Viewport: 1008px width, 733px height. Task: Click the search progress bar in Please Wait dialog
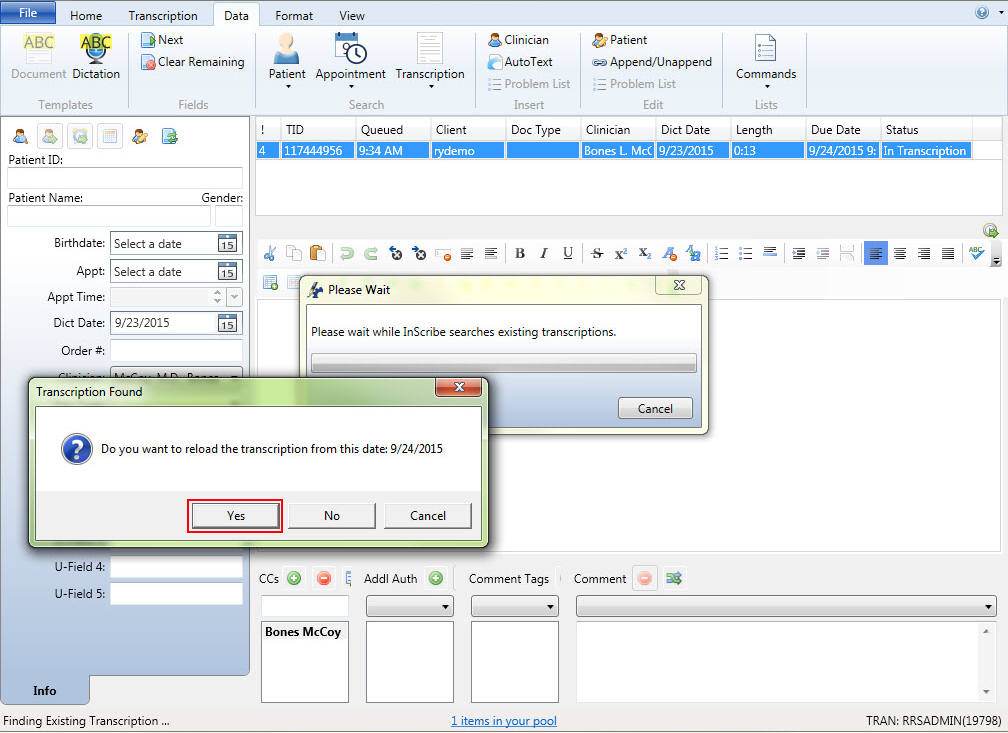coord(503,363)
